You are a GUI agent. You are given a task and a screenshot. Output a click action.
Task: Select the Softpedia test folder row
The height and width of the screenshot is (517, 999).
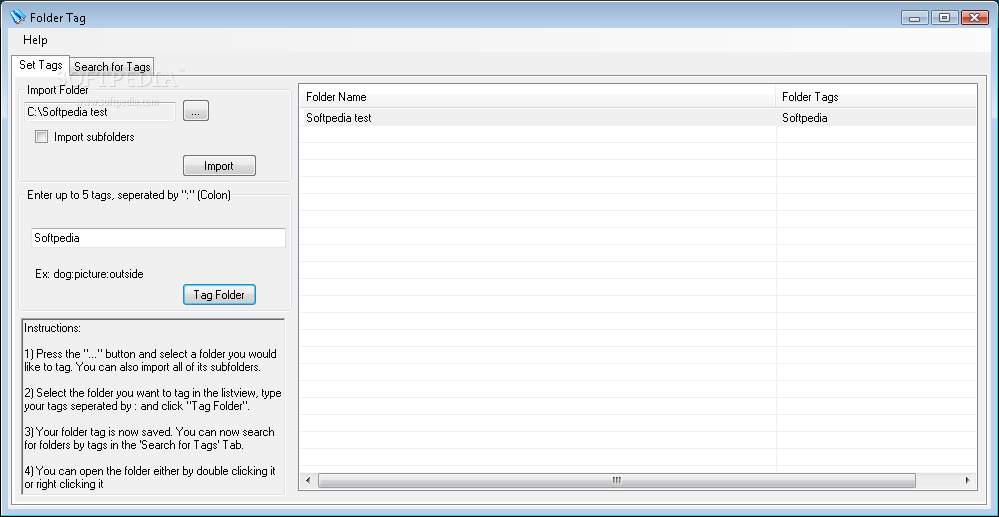pyautogui.click(x=638, y=117)
